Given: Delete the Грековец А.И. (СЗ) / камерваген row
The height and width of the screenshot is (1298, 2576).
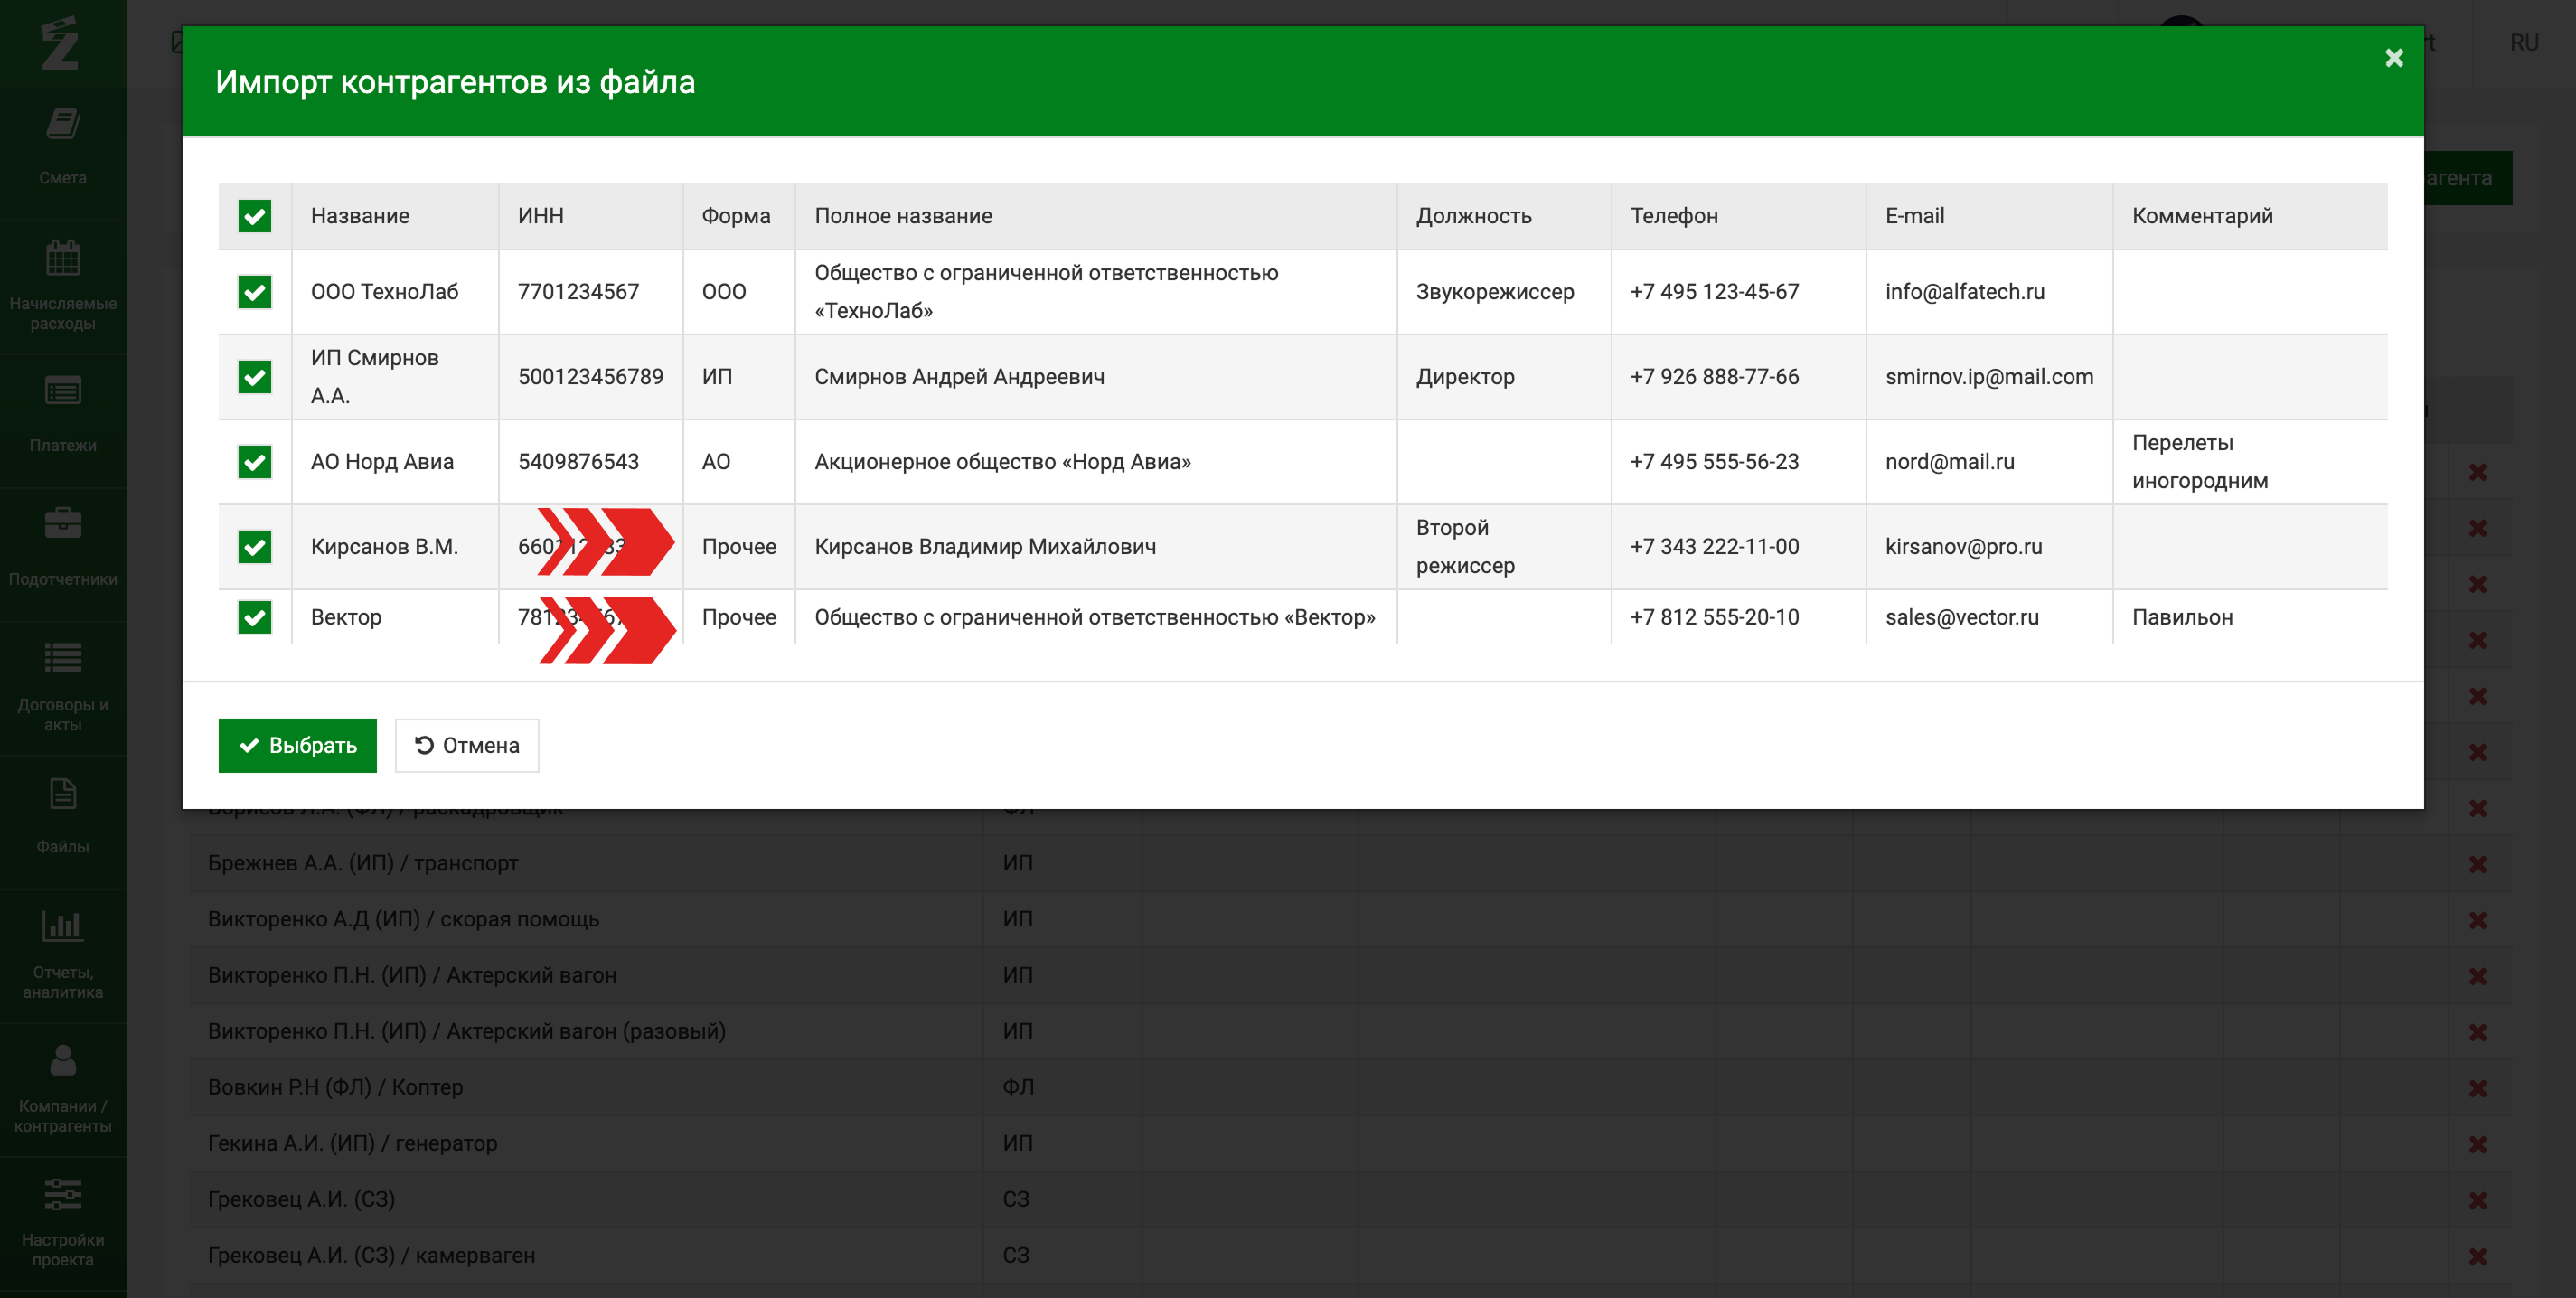Looking at the screenshot, I should (2477, 1256).
